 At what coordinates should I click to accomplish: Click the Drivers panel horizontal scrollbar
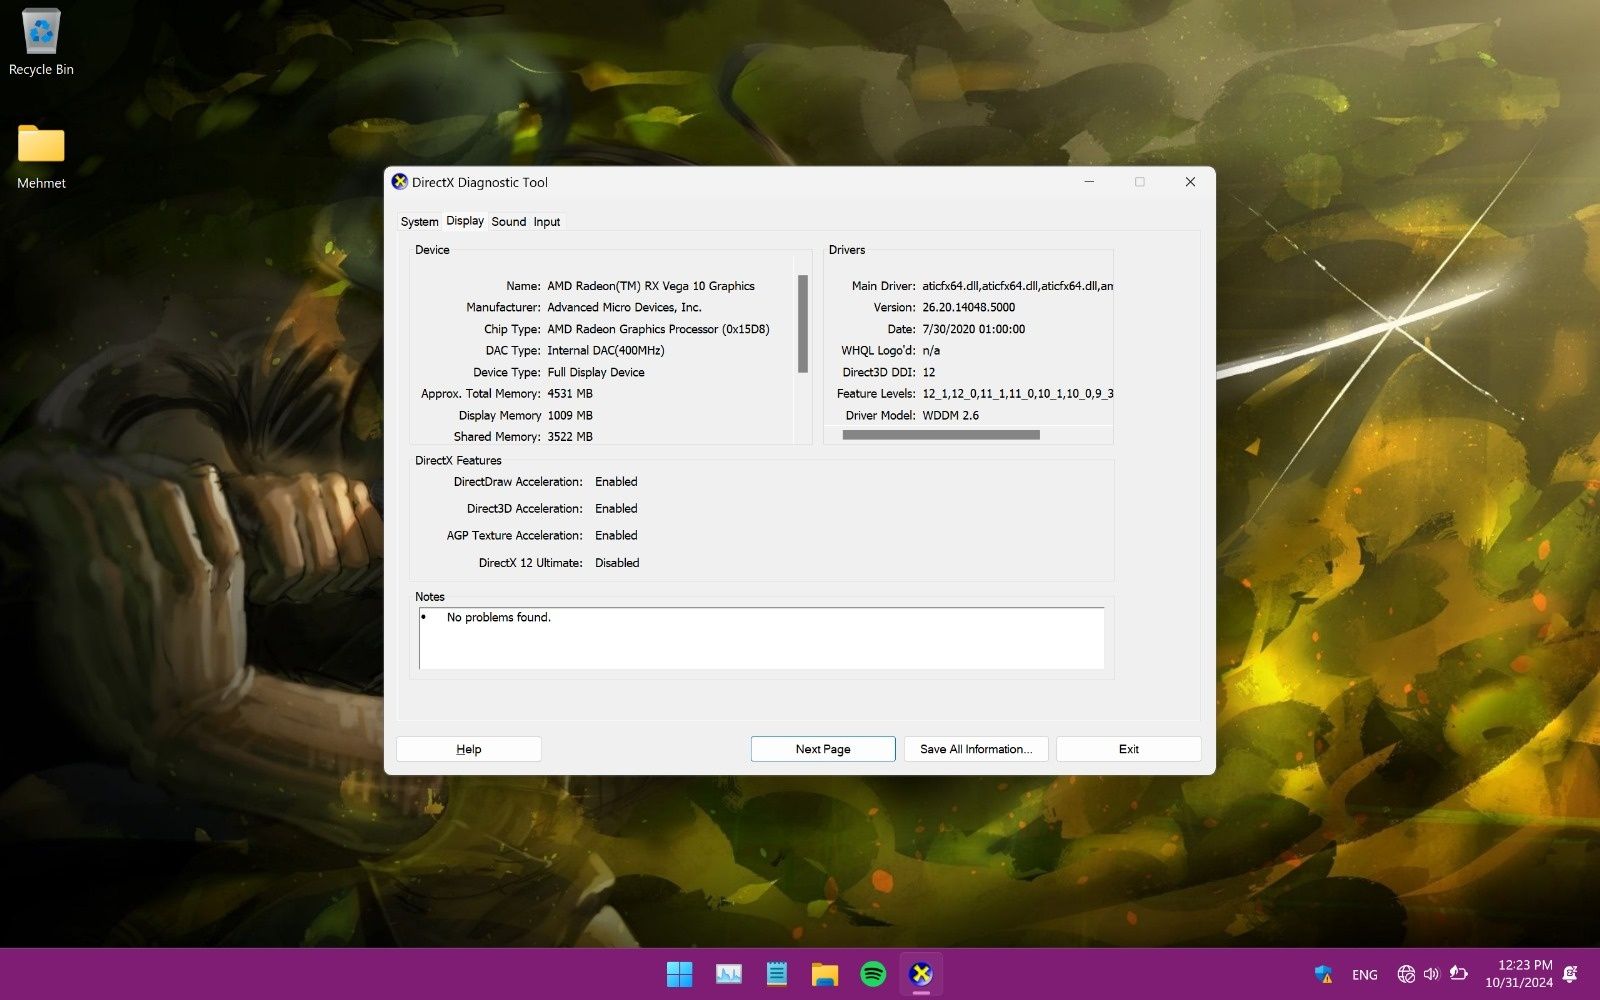941,435
